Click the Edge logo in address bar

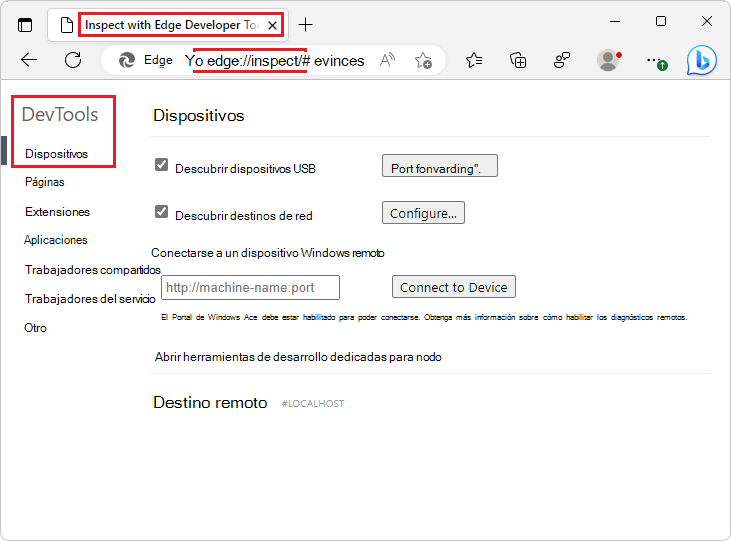pos(127,60)
